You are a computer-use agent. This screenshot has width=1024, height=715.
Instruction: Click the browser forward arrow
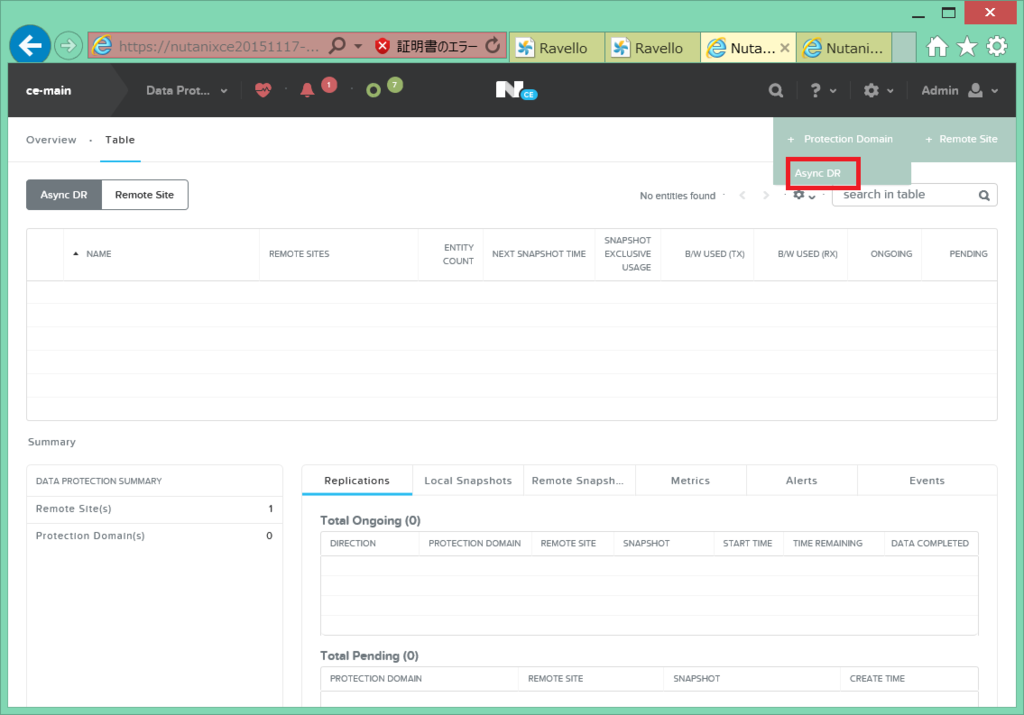pos(68,46)
